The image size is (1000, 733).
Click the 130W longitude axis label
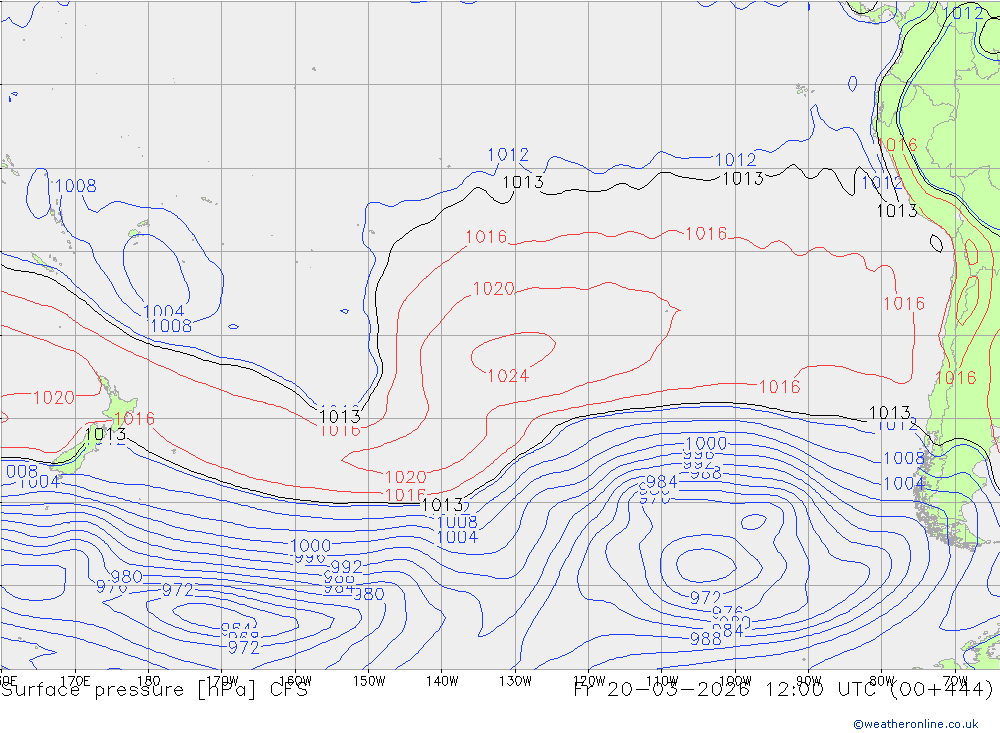point(515,681)
